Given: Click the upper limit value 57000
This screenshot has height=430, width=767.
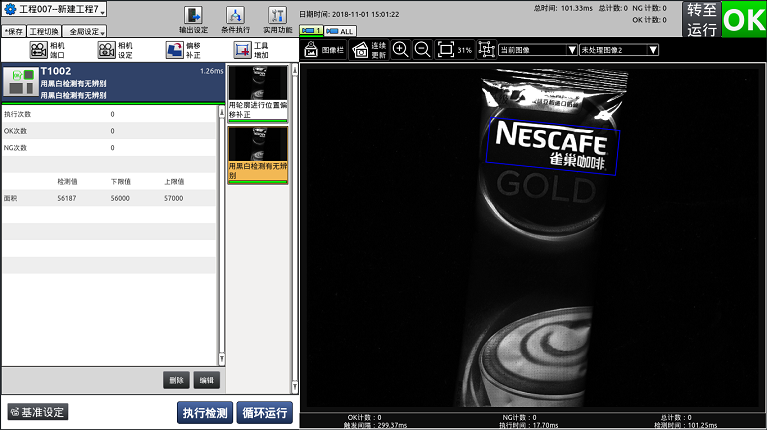Looking at the screenshot, I should point(174,198).
